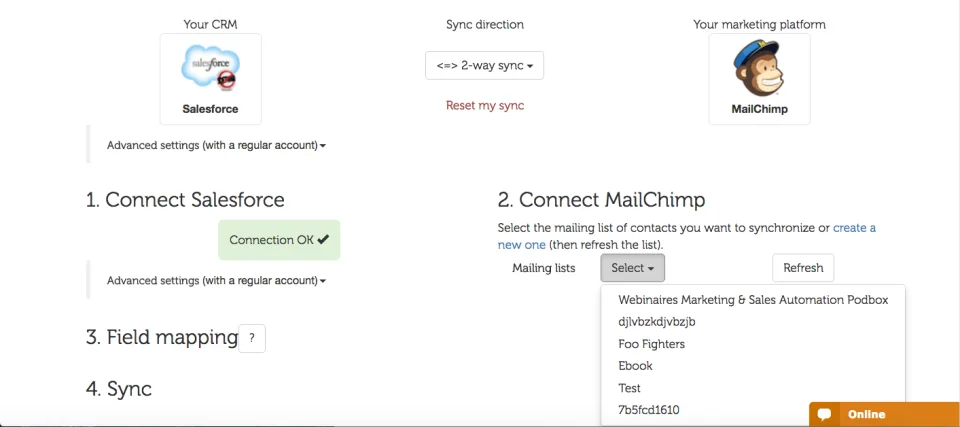Open the Mailing lists Select dropdown
The image size is (960, 427).
pos(632,268)
